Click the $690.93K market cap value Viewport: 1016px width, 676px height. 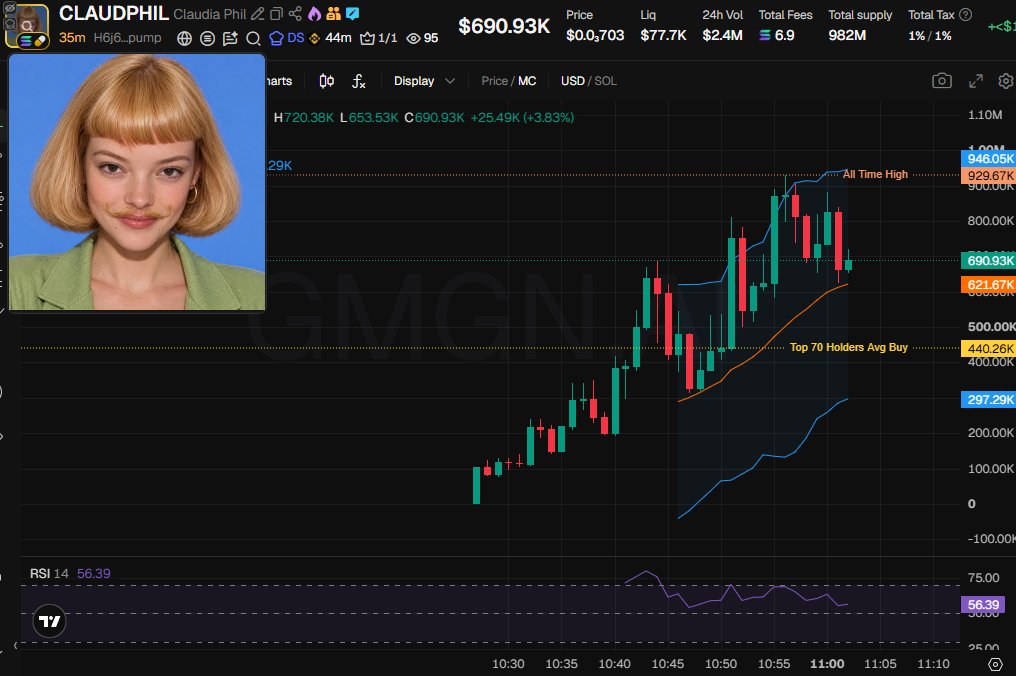click(504, 26)
